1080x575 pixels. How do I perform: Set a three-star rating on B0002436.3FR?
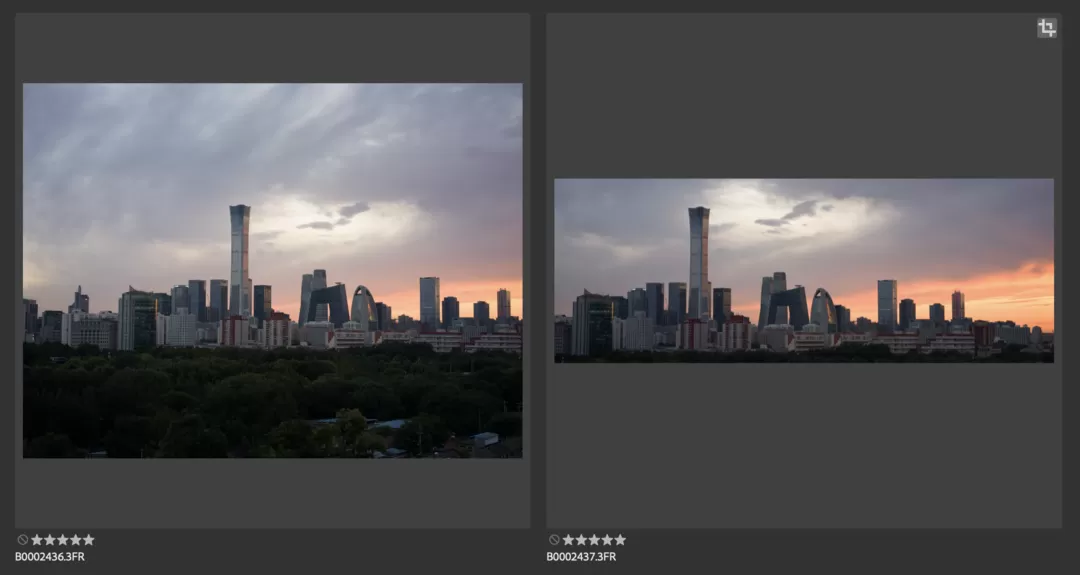[63, 540]
